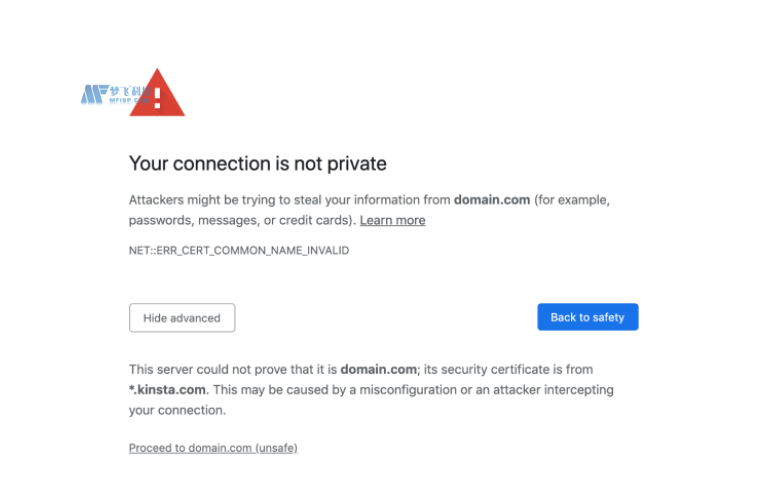Click the bold *.kinsta.com certificate name
764x501 pixels.
[168, 390]
